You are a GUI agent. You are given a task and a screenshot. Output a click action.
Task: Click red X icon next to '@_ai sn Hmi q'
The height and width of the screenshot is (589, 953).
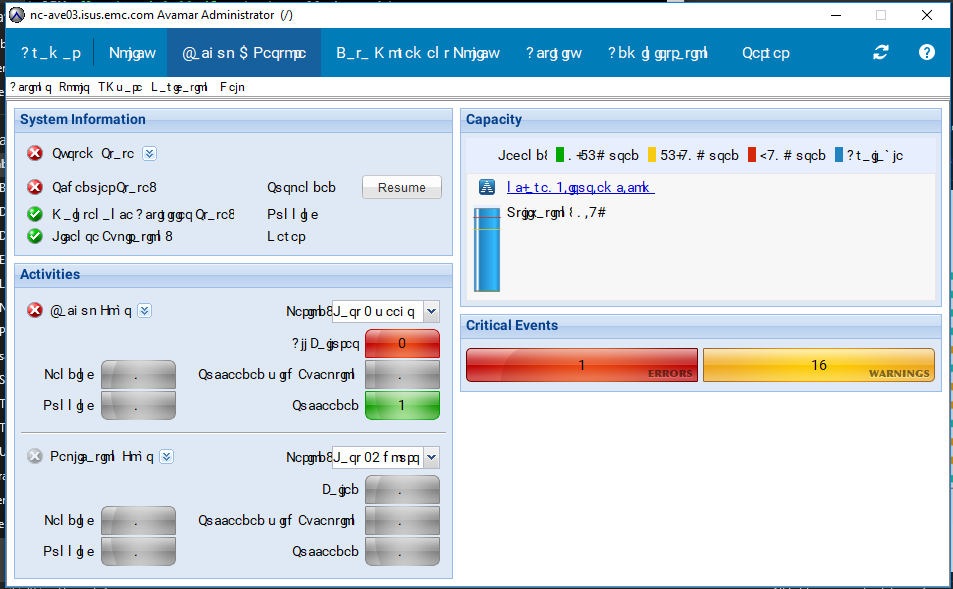click(x=35, y=311)
